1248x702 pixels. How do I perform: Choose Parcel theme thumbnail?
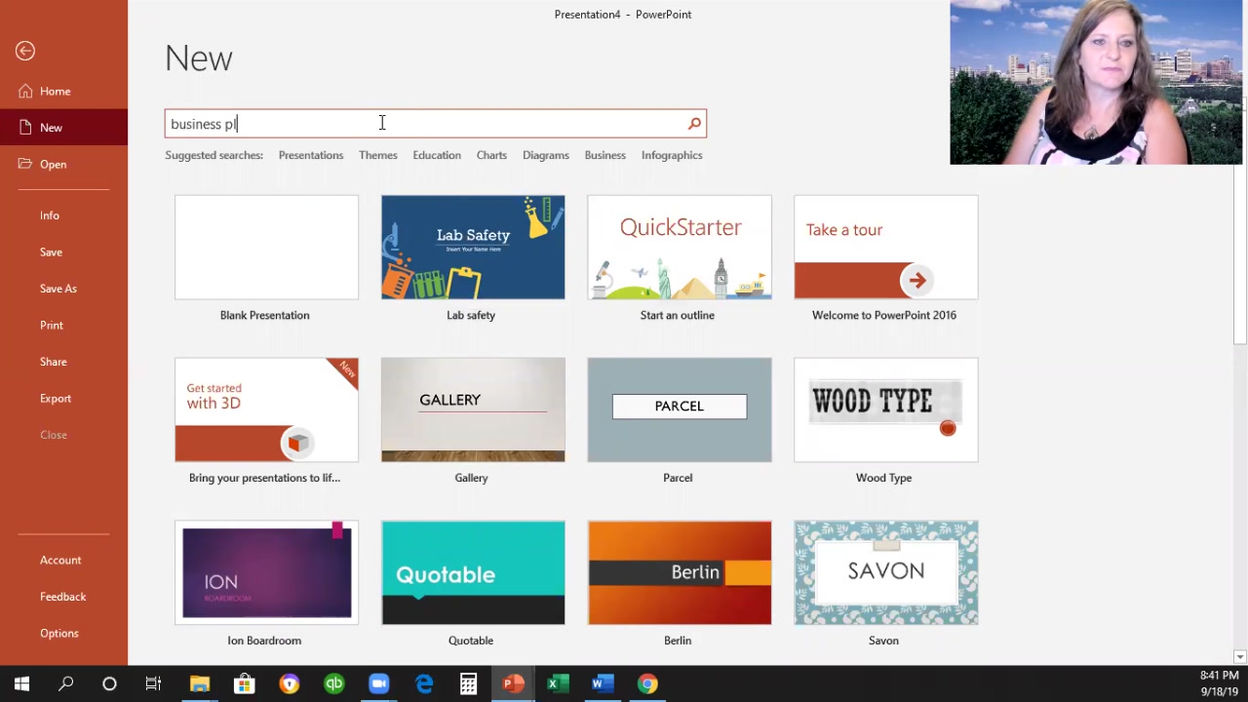[680, 410]
